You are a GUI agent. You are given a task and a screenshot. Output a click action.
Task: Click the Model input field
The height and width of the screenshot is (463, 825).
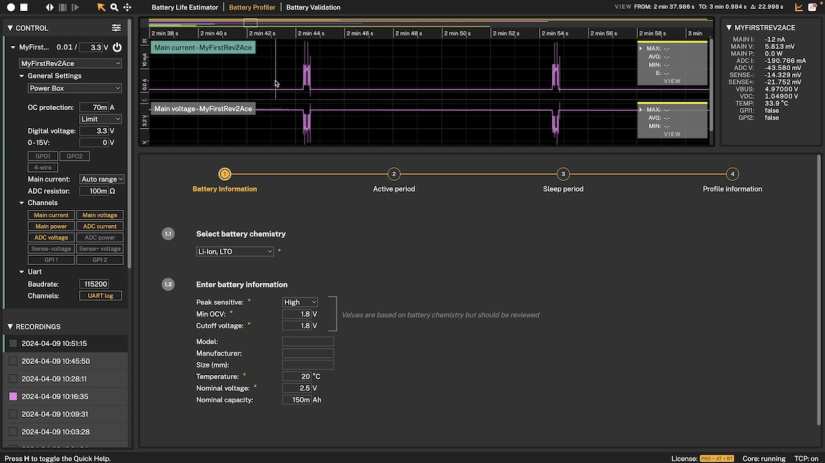tap(308, 341)
